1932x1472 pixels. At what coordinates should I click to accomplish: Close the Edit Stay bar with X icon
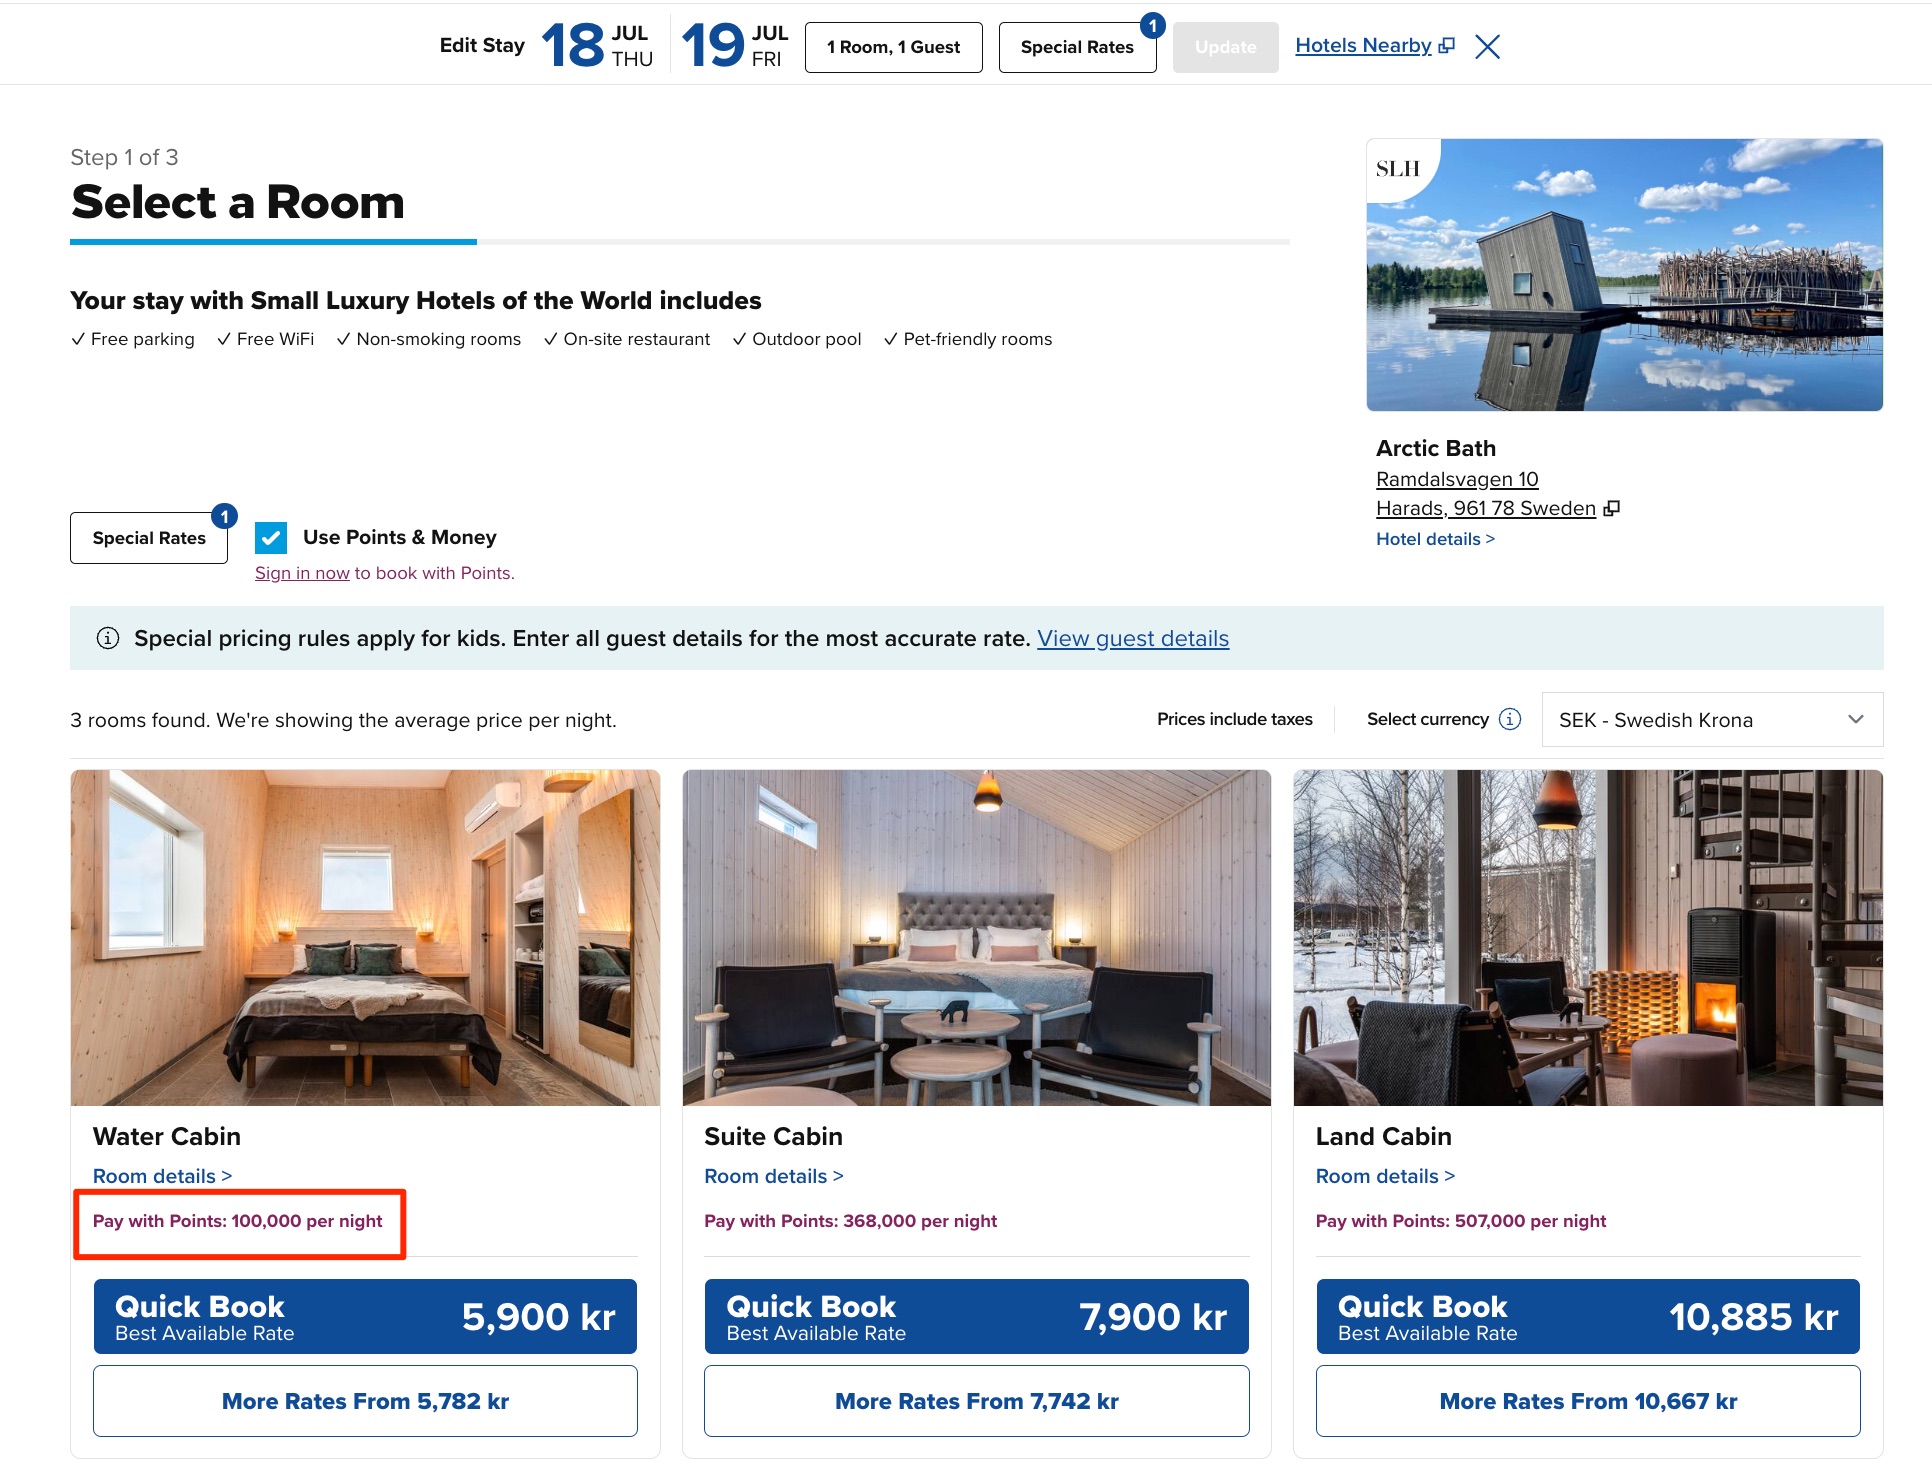[x=1487, y=47]
